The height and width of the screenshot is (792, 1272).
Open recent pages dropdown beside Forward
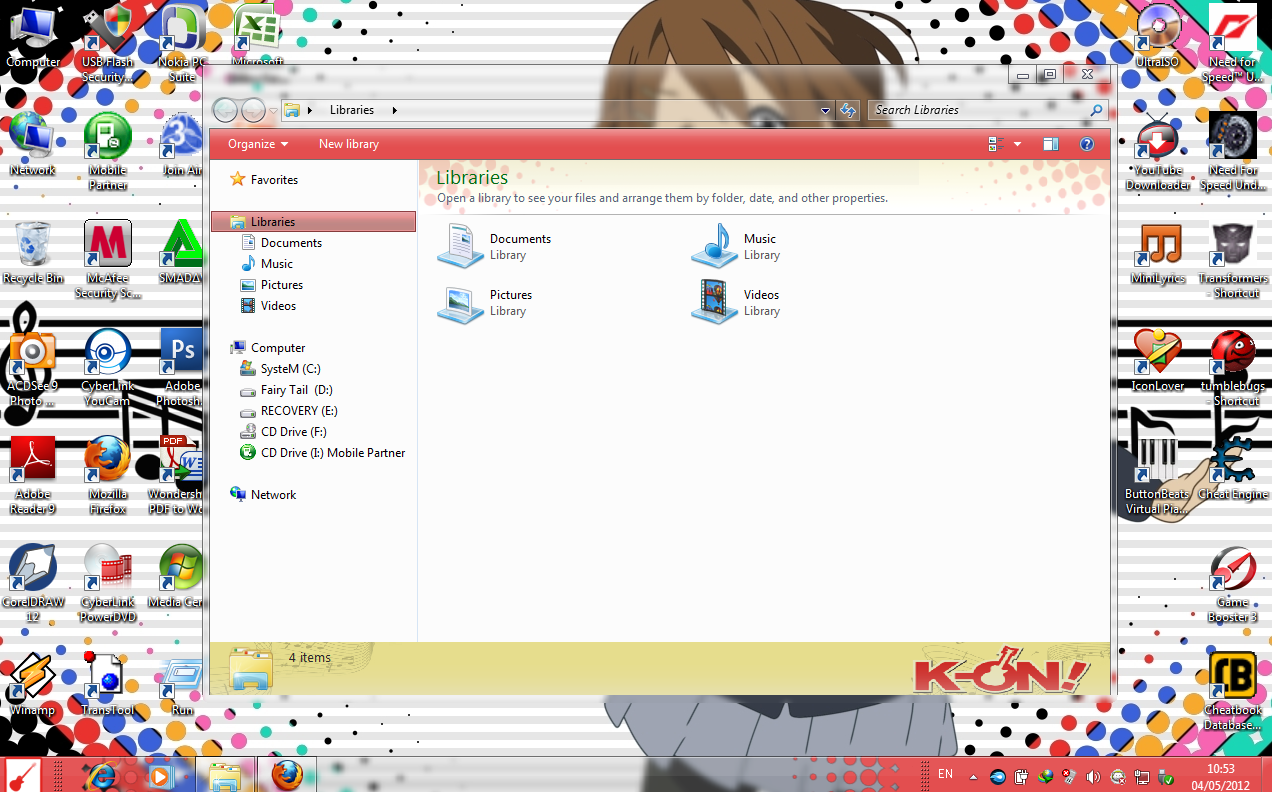pos(273,110)
